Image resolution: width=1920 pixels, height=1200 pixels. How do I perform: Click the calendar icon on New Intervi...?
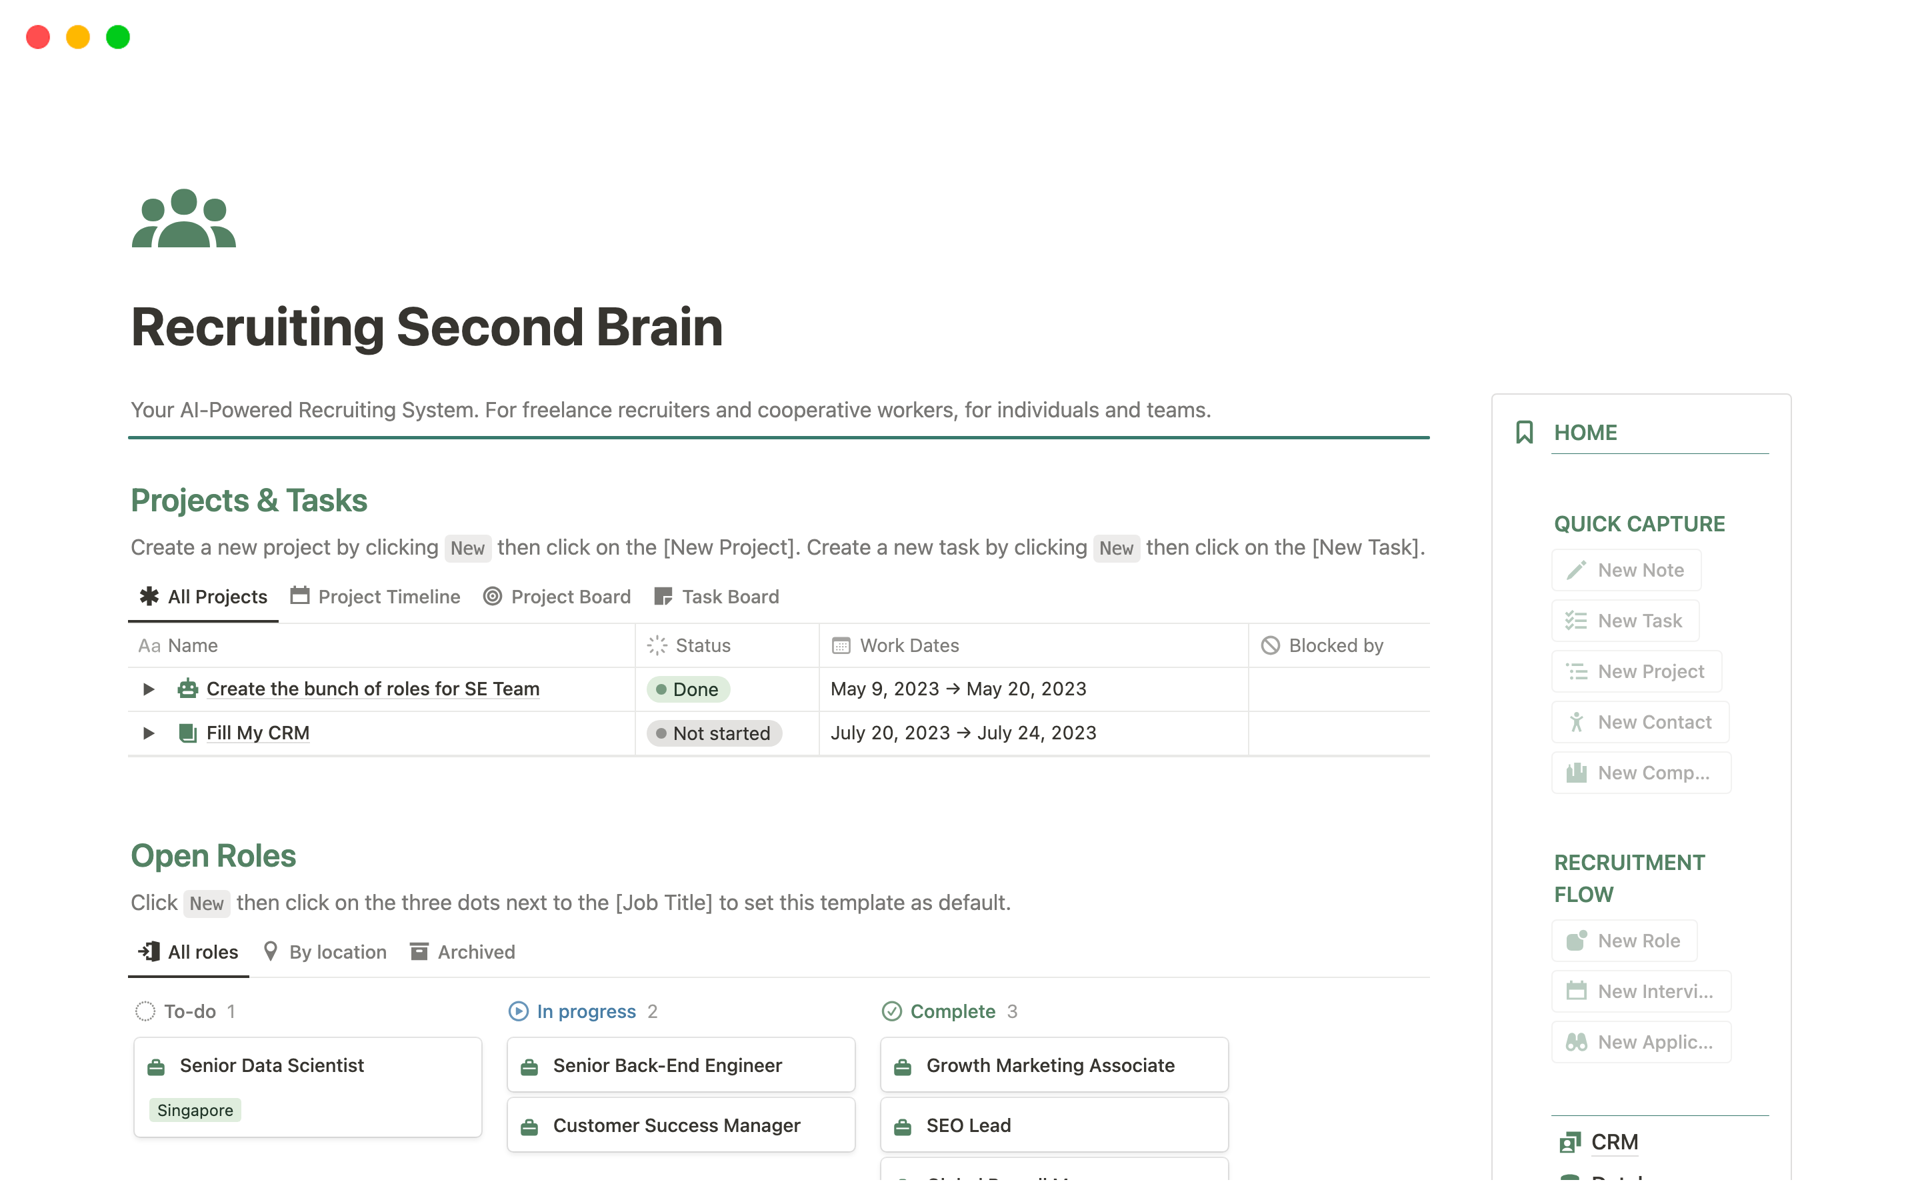tap(1577, 991)
